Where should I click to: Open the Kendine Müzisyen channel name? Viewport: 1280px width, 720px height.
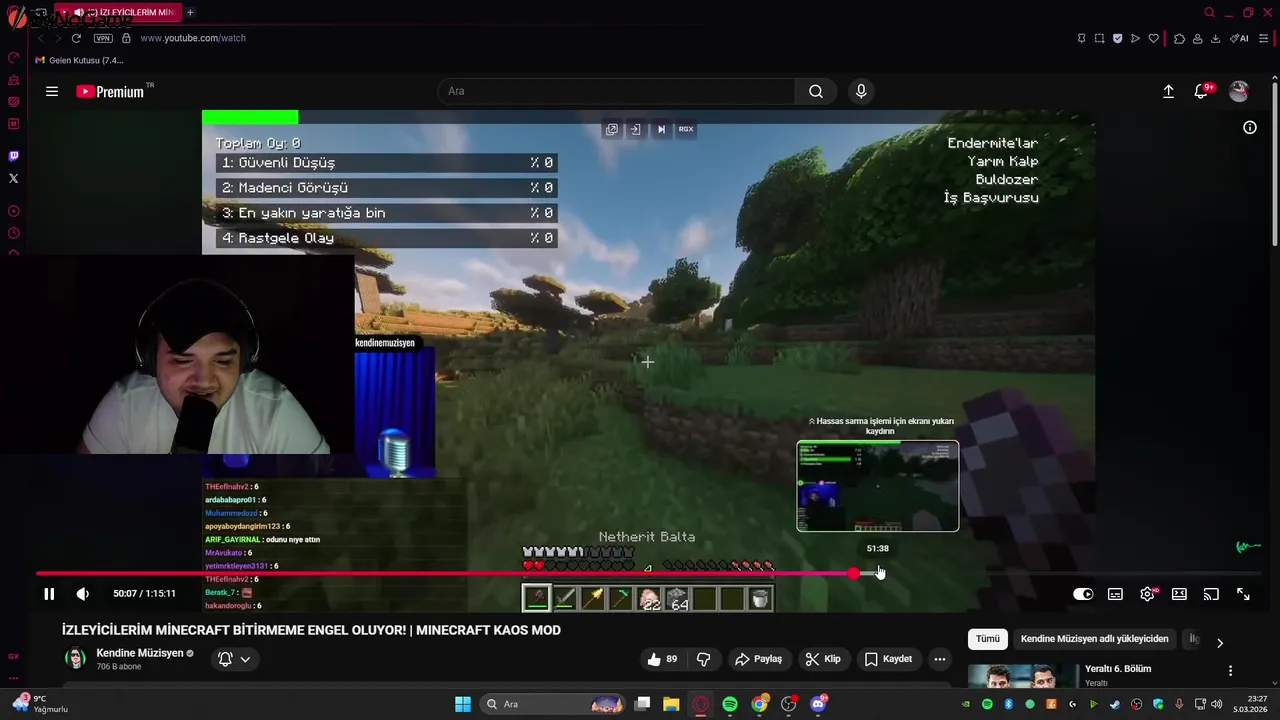pyautogui.click(x=140, y=653)
